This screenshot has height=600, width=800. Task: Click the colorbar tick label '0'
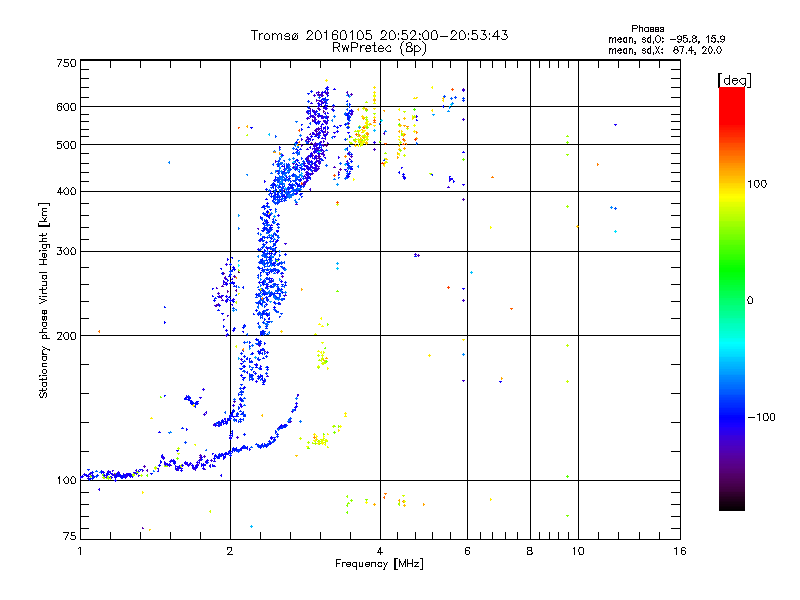pos(750,301)
